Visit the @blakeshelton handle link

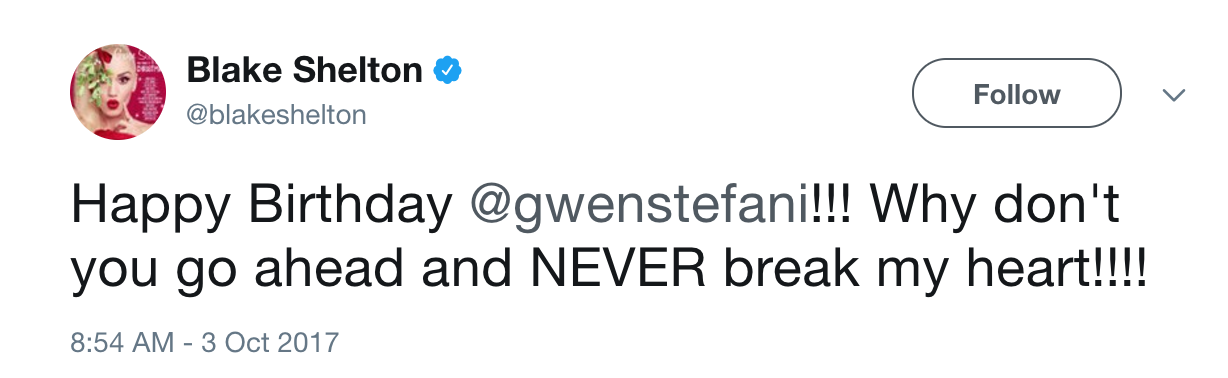tap(277, 116)
